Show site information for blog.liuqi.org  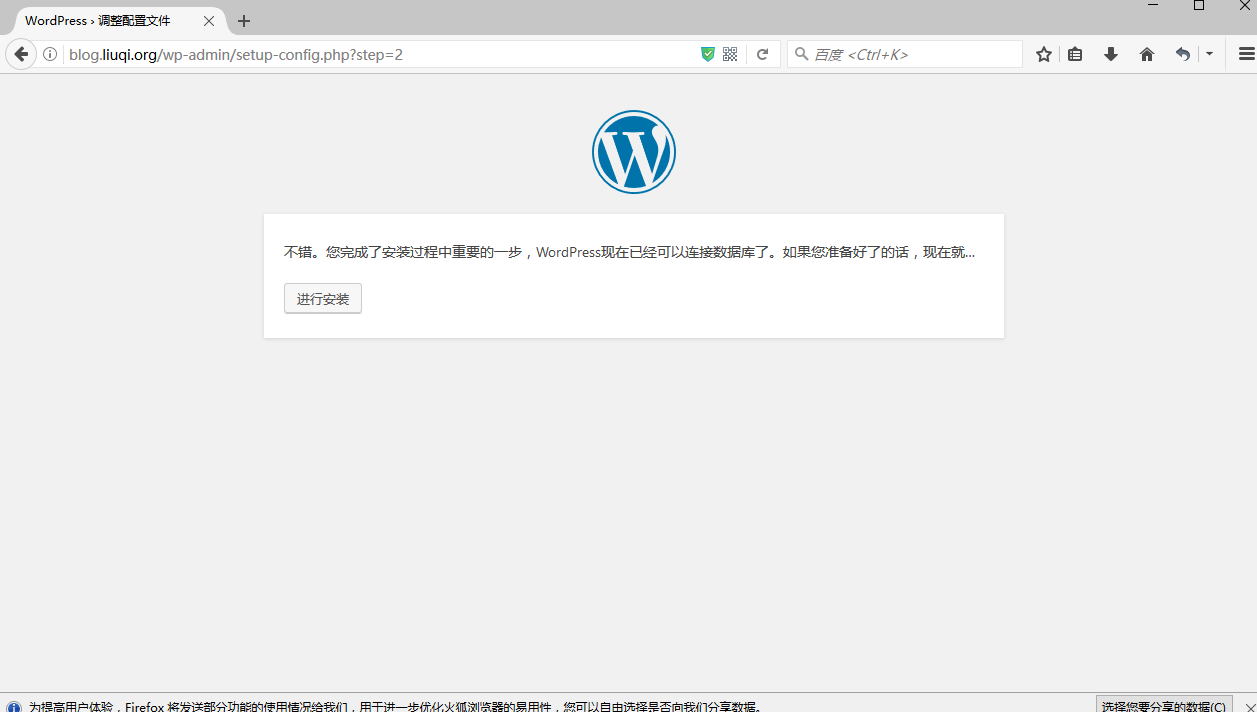(x=50, y=55)
